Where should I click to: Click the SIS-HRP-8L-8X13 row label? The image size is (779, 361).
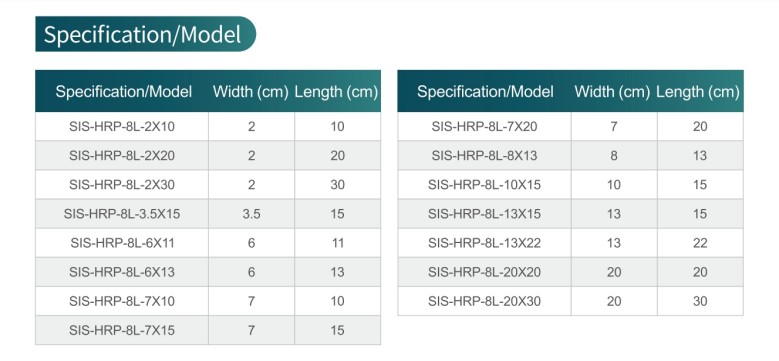[x=484, y=155]
